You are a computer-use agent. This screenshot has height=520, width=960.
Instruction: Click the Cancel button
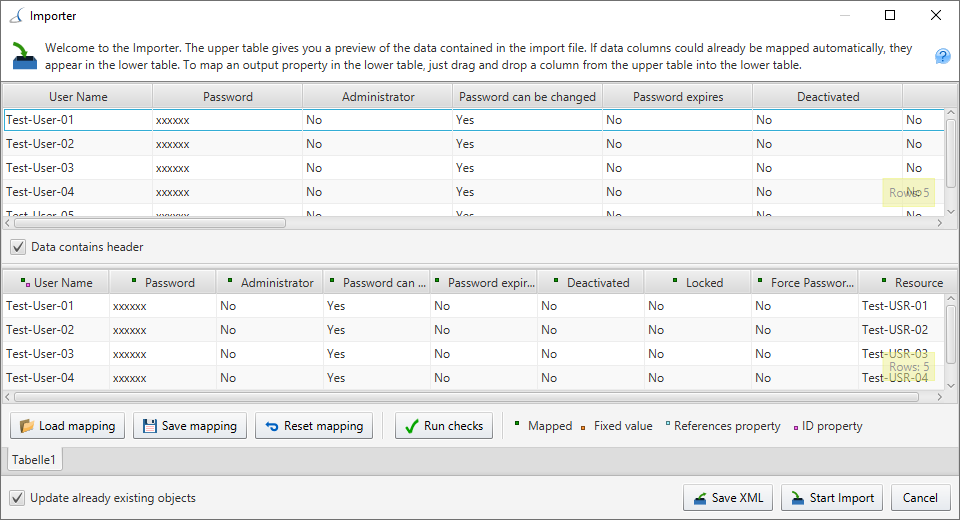[920, 497]
